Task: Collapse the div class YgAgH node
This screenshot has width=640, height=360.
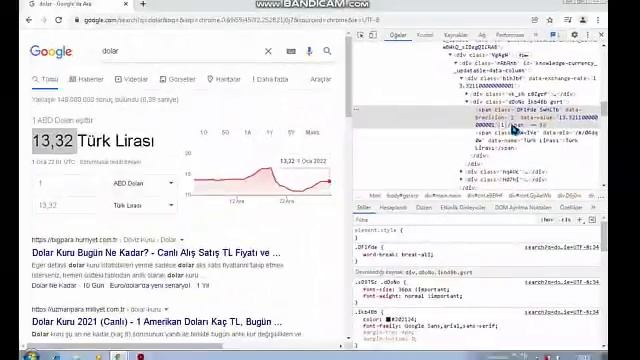Action: [x=450, y=55]
